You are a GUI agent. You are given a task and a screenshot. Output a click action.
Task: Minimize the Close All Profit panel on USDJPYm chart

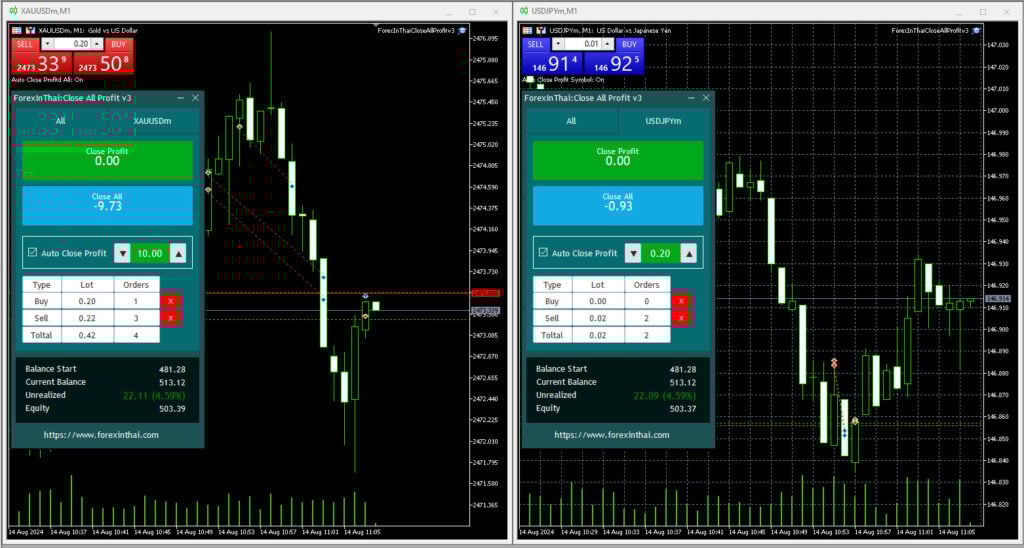[691, 98]
